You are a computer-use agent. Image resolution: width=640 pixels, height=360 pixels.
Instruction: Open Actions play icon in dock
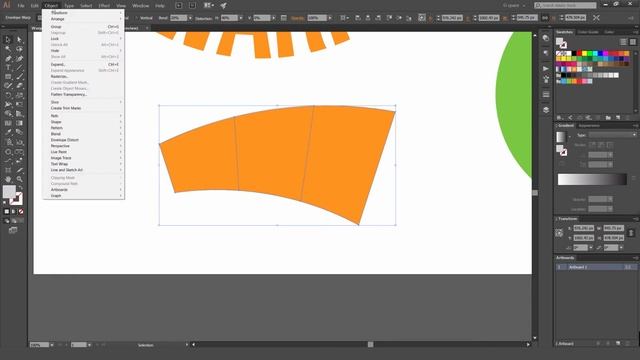(x=546, y=69)
